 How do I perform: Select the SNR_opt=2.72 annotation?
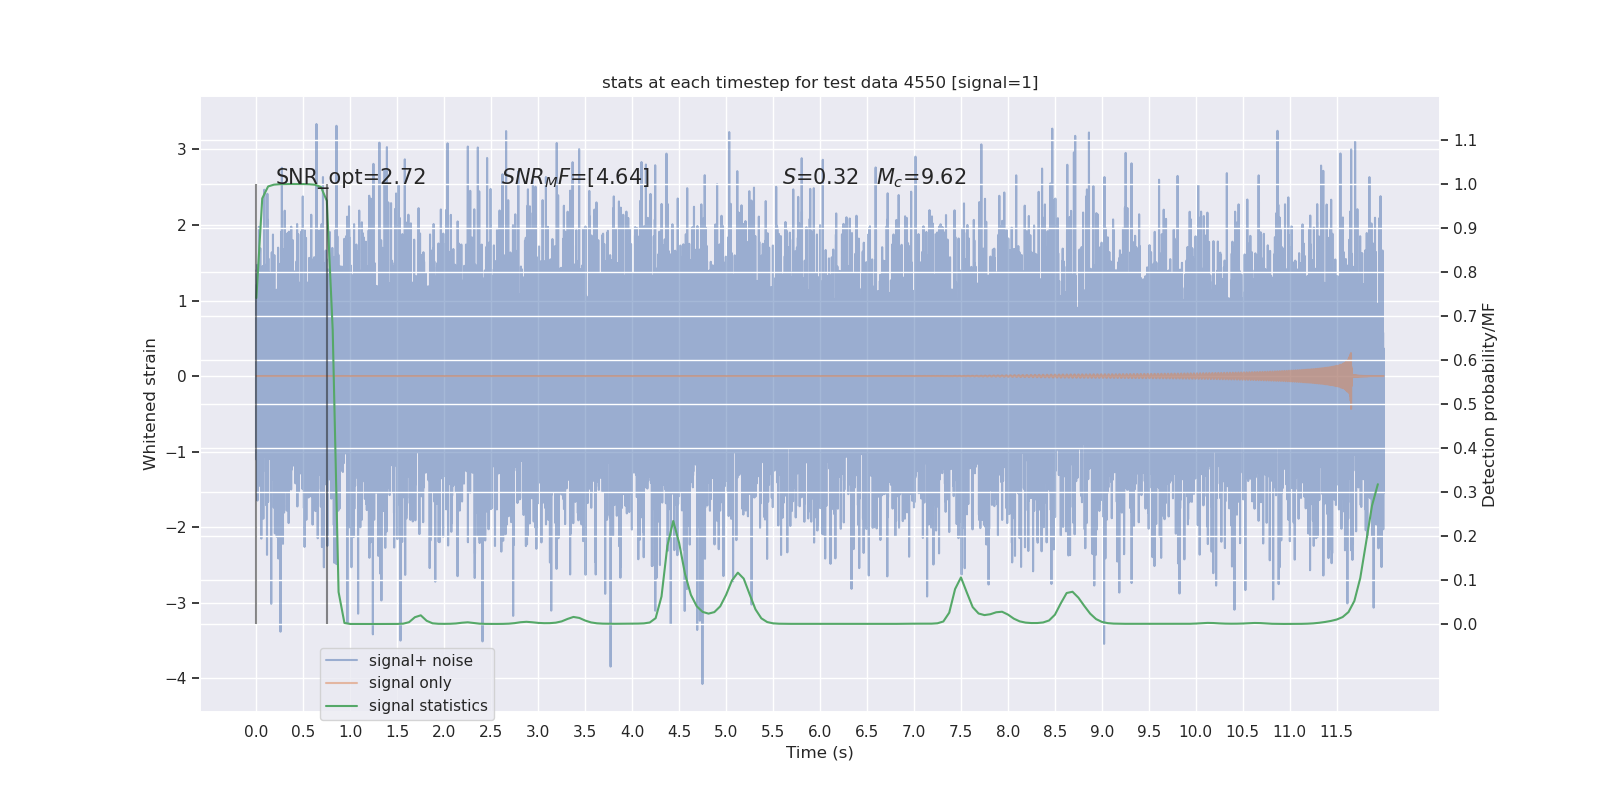351,177
